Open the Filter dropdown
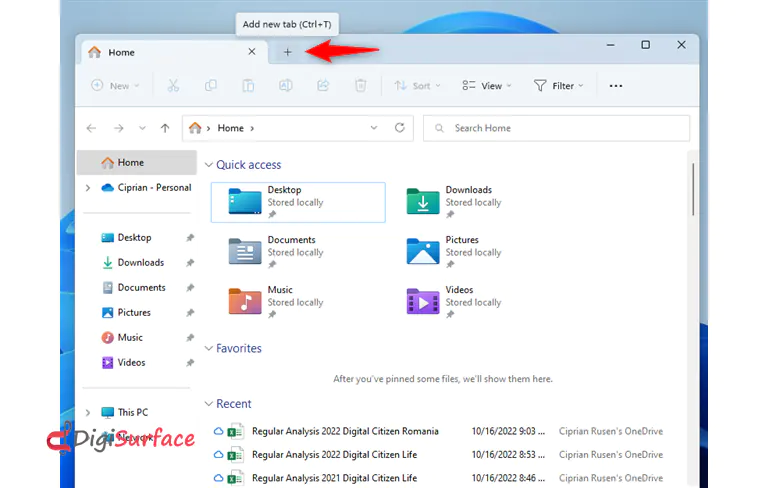The width and height of the screenshot is (768, 488). point(558,86)
